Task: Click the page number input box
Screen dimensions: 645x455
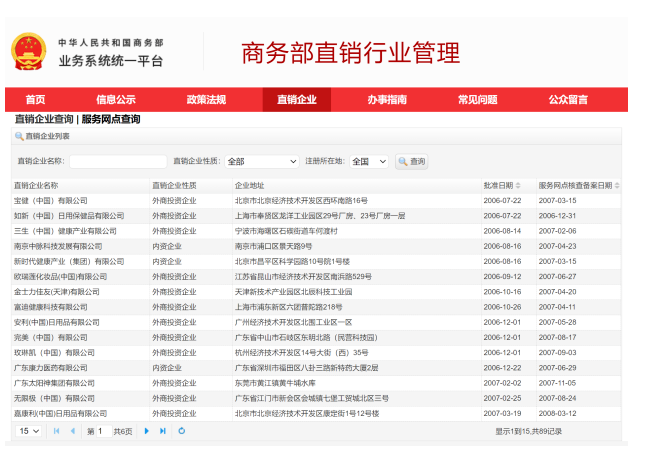Action: 100,431
